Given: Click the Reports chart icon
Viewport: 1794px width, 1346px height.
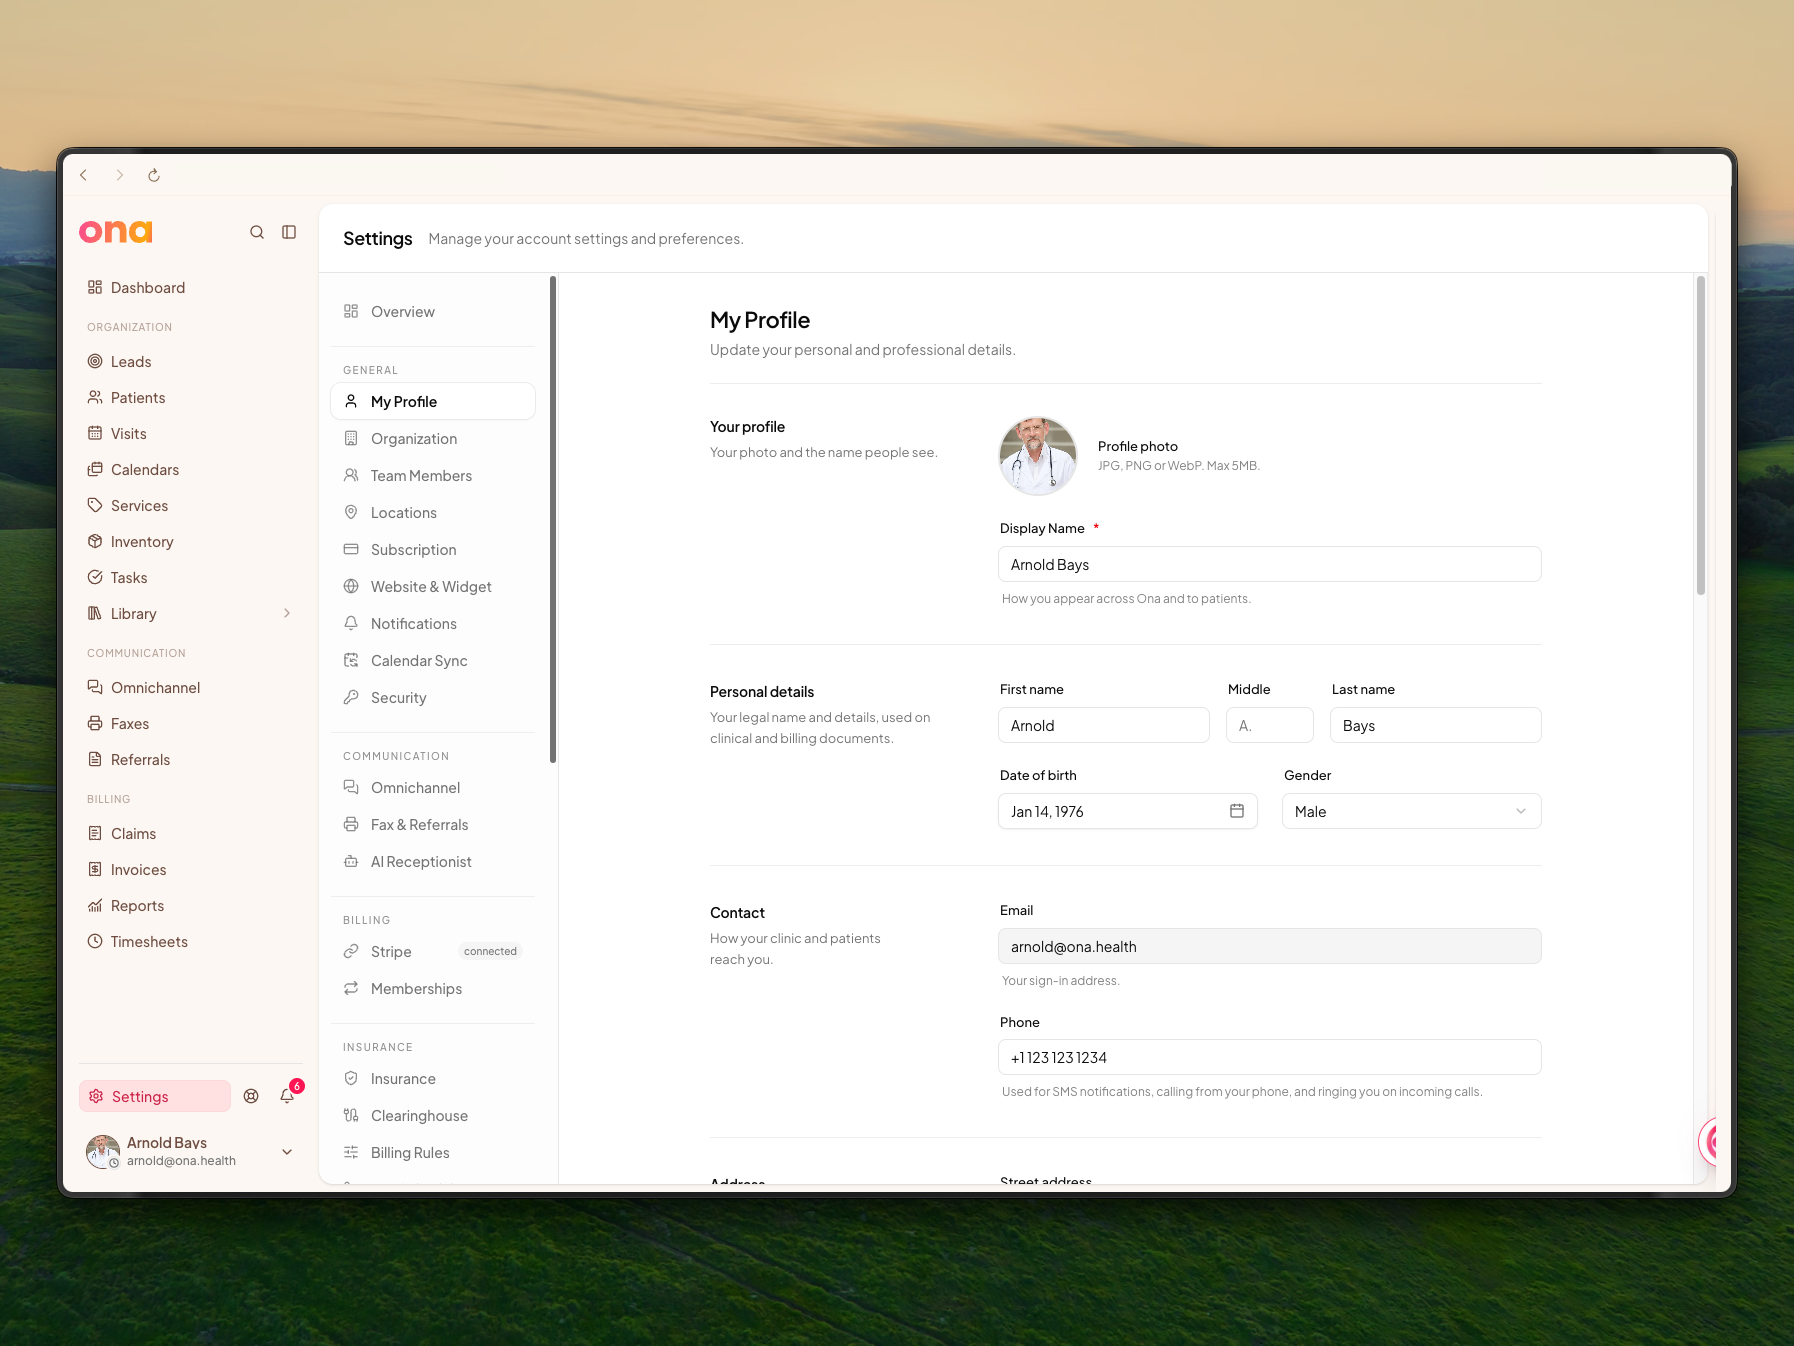Looking at the screenshot, I should [95, 905].
